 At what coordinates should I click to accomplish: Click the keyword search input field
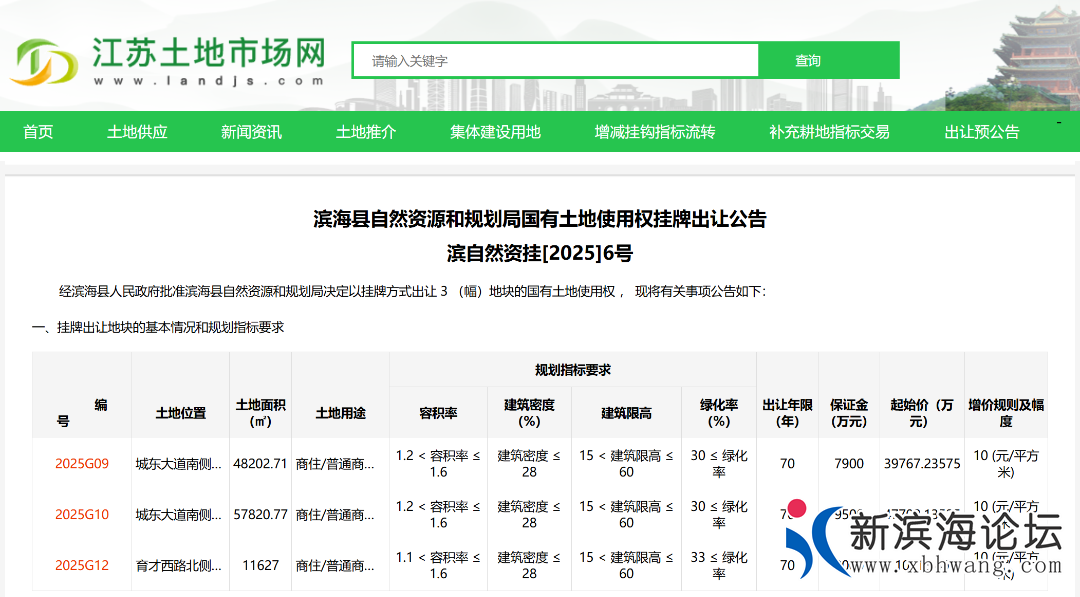[555, 61]
